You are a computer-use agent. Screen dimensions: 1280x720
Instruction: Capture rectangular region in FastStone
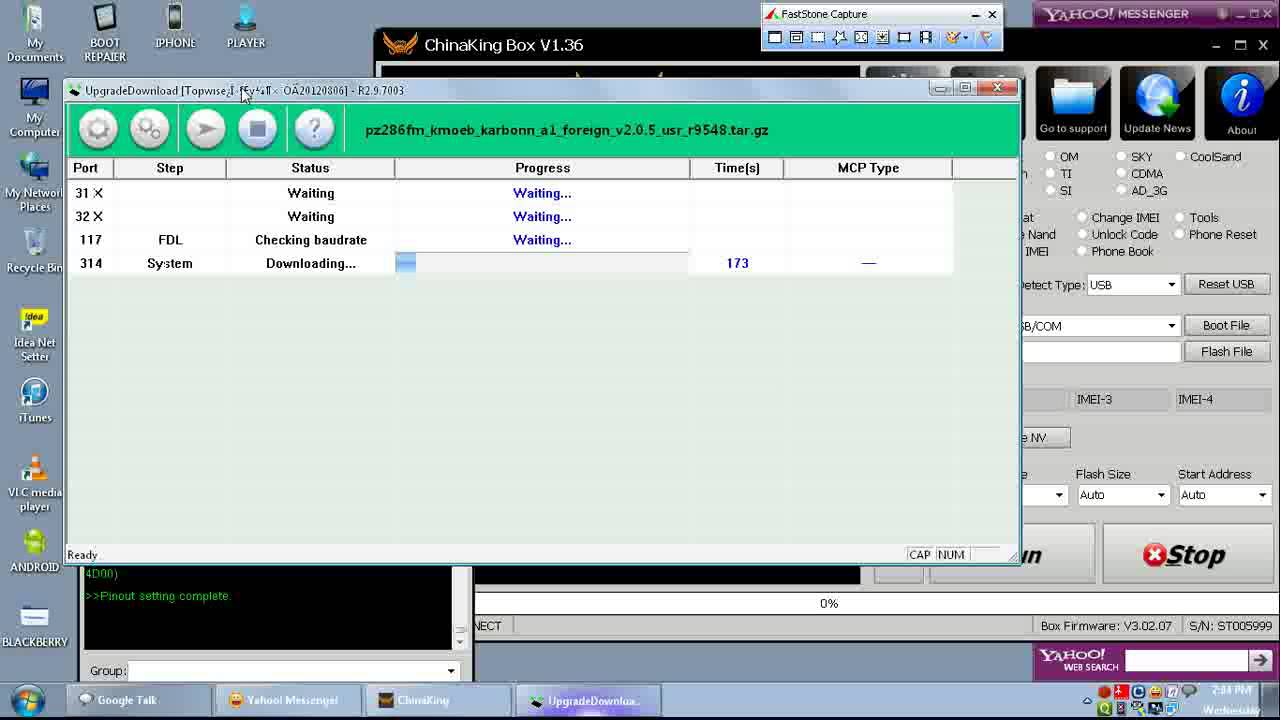pos(818,37)
